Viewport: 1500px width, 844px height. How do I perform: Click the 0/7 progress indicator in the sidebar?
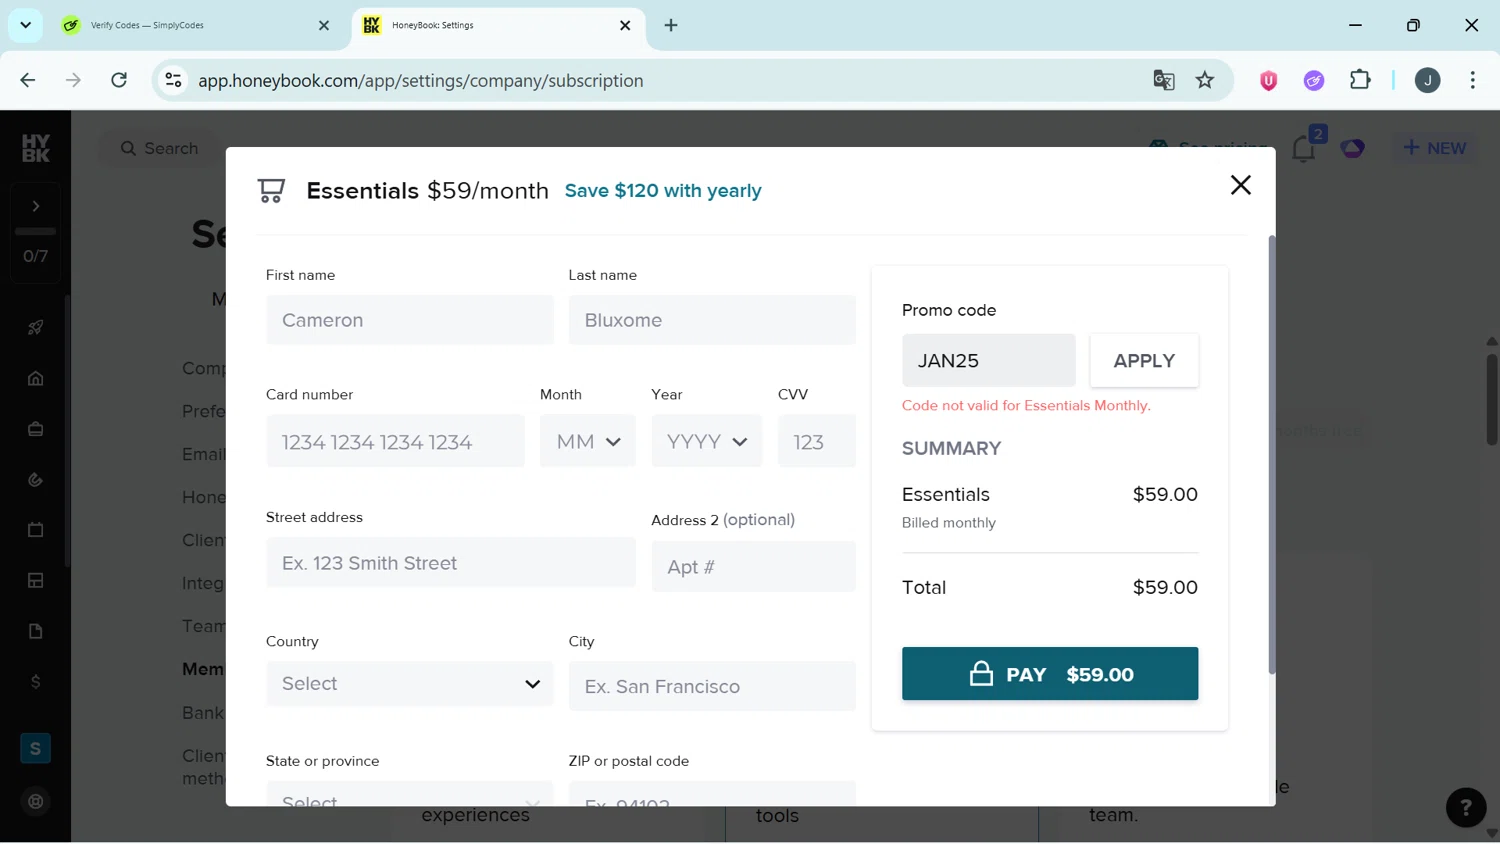click(36, 256)
